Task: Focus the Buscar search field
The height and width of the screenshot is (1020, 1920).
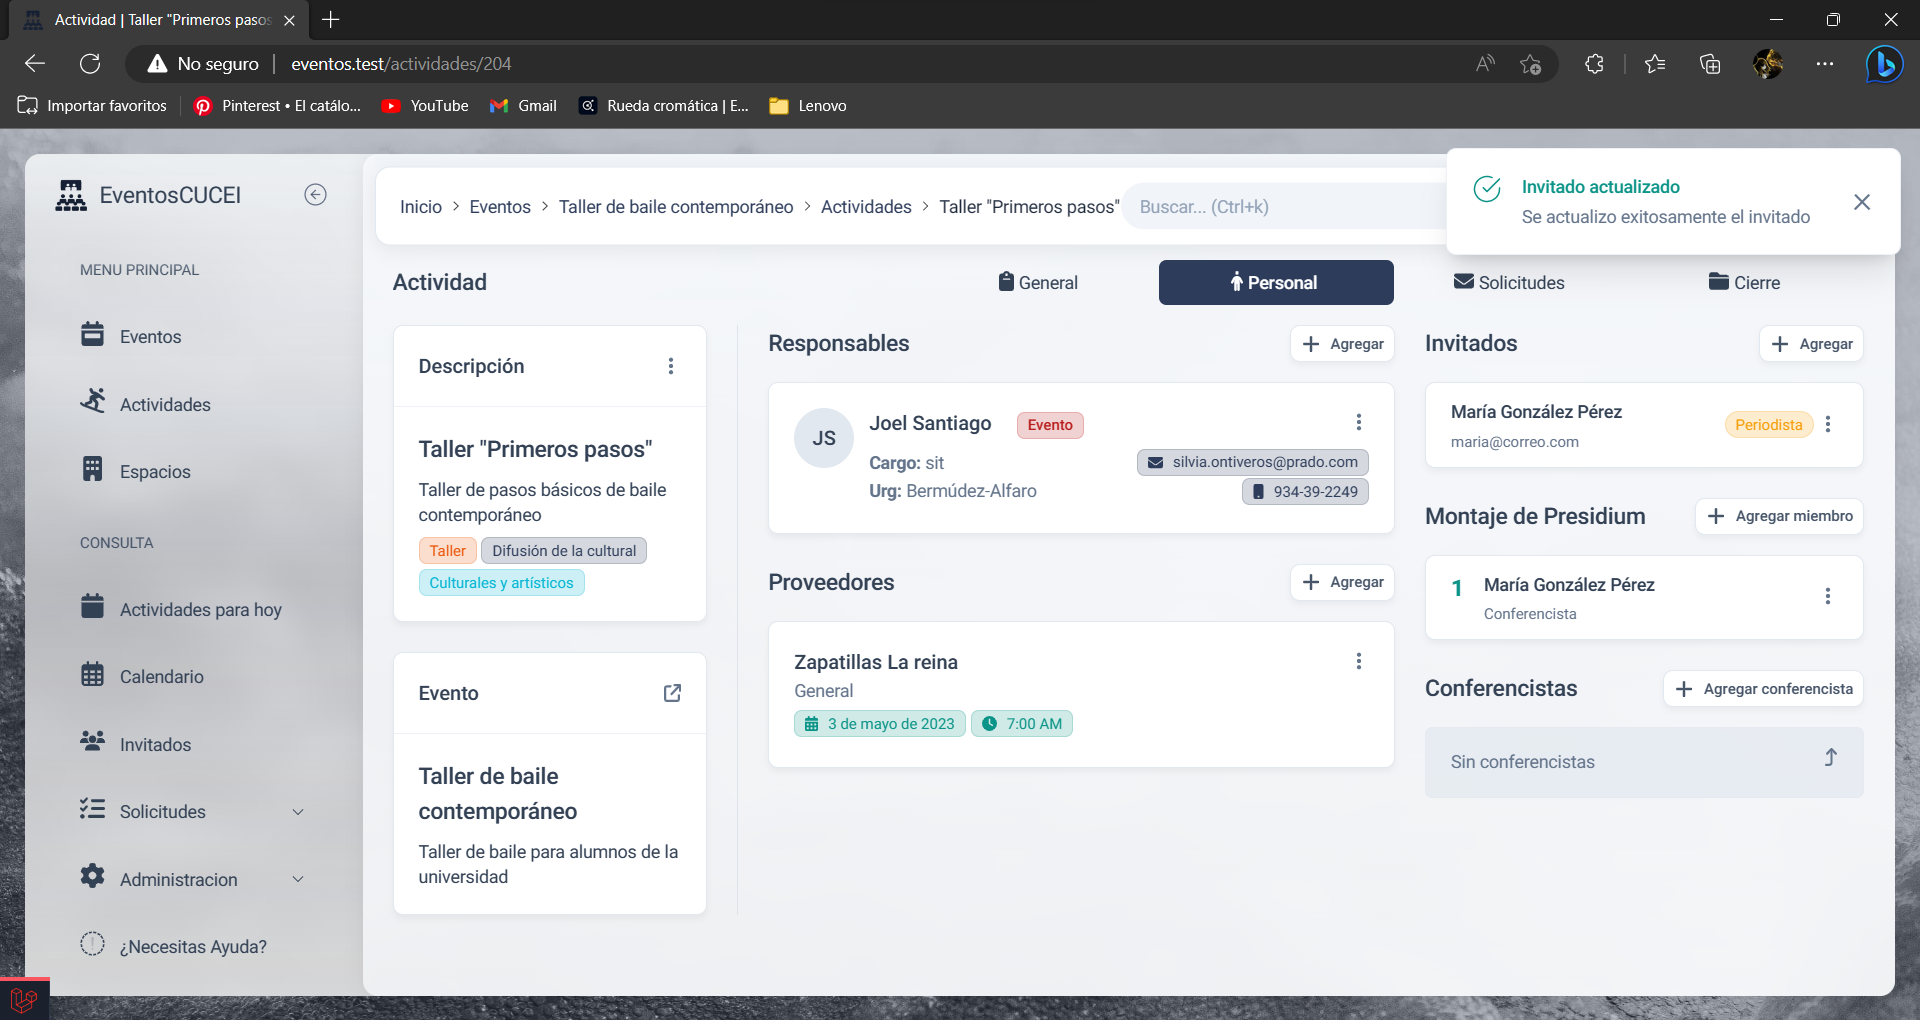Action: (x=1280, y=207)
